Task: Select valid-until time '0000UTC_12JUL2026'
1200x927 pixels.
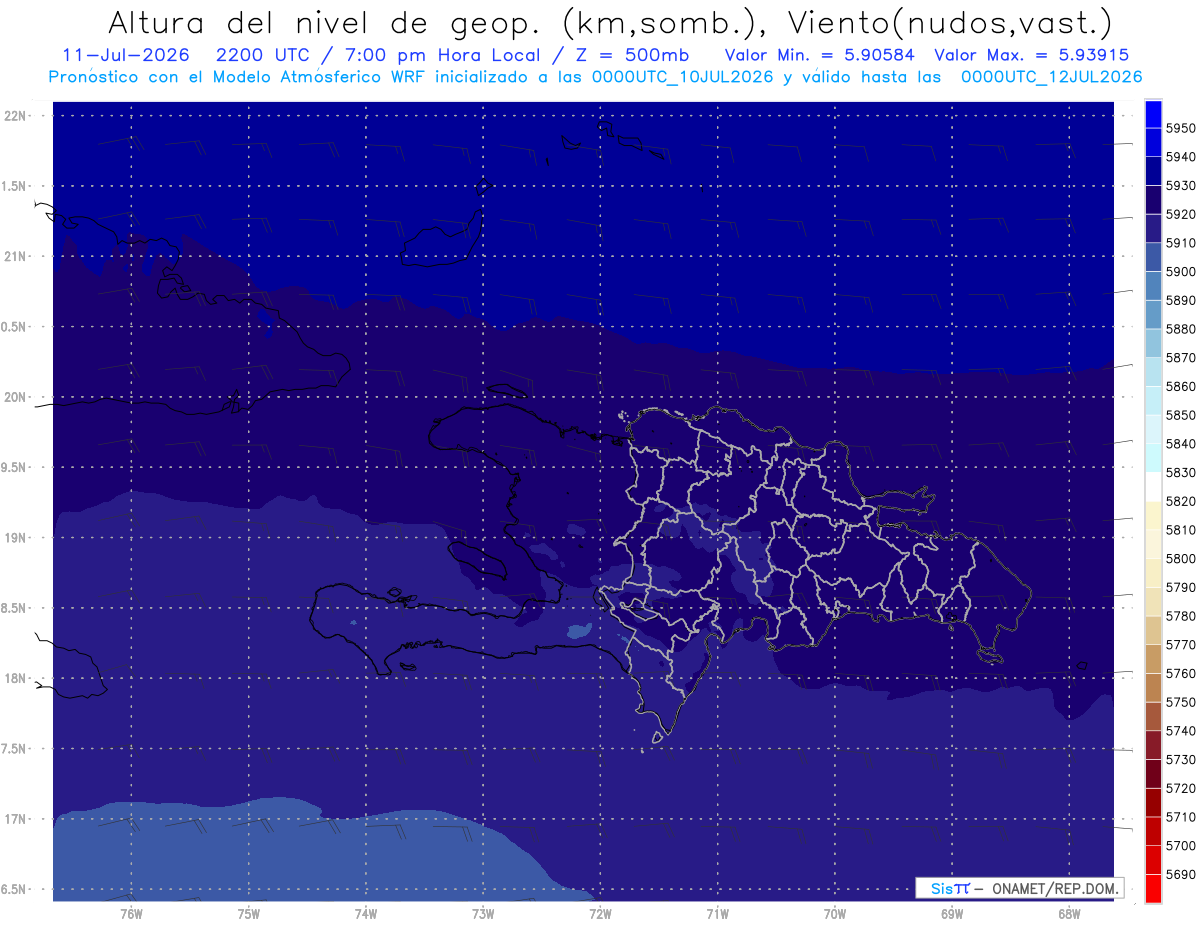Action: [x=1051, y=77]
